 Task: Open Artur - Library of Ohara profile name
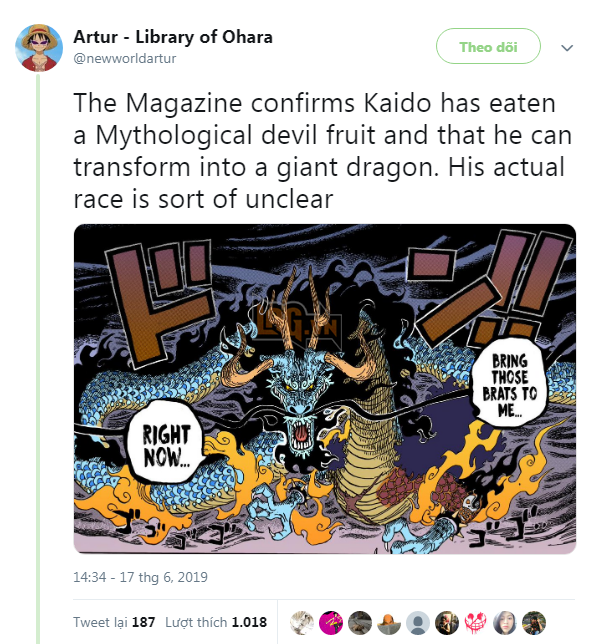pyautogui.click(x=173, y=37)
